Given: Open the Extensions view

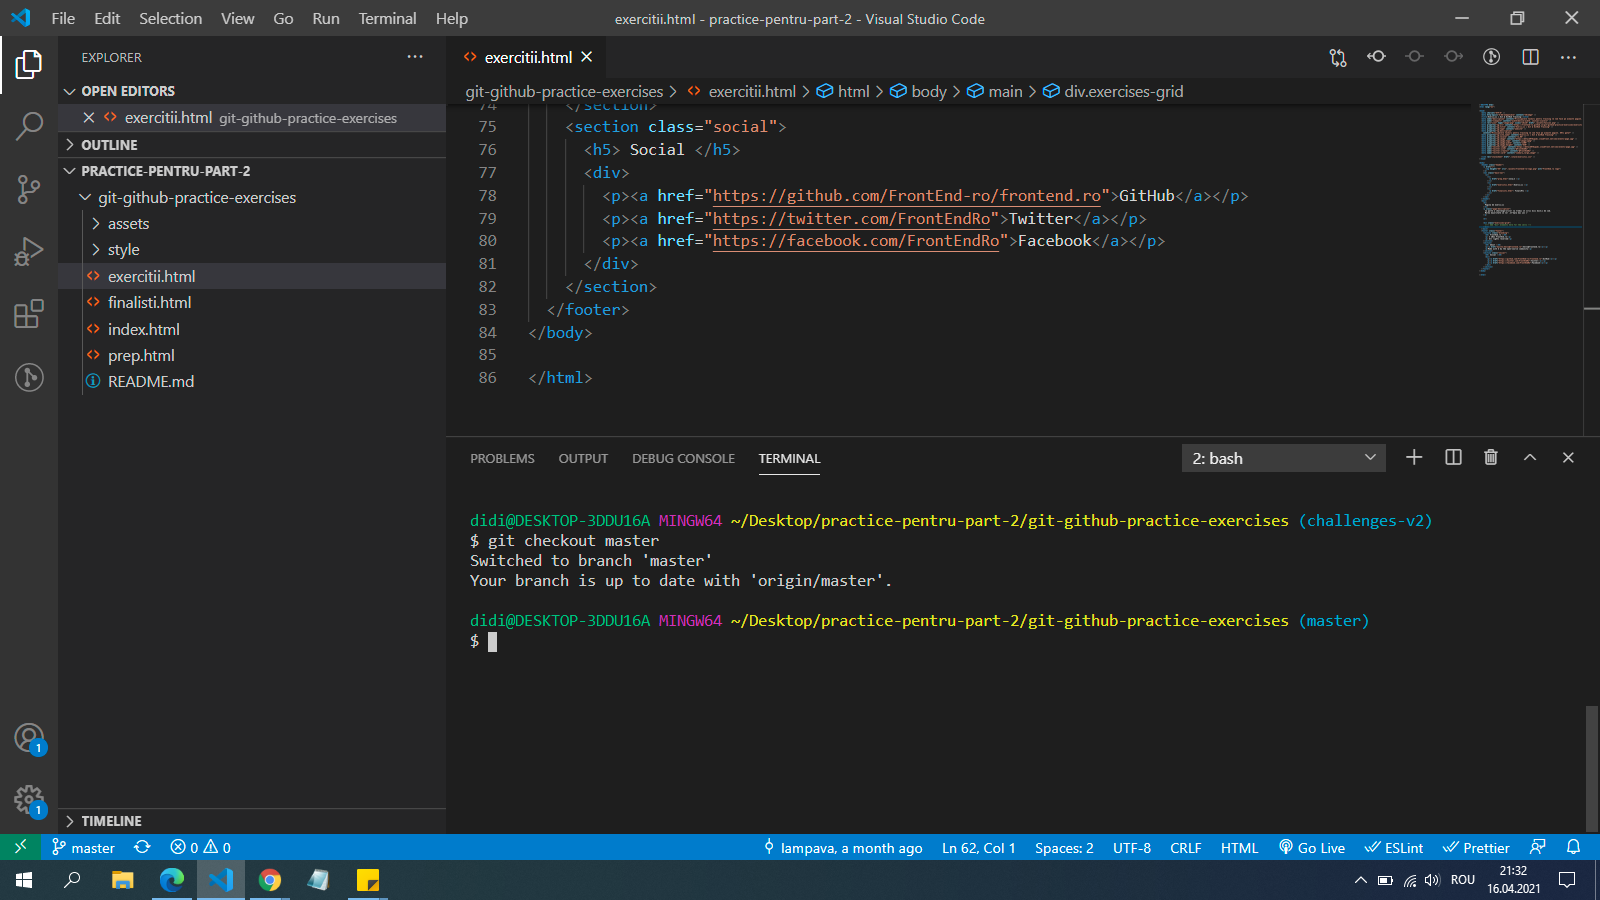Looking at the screenshot, I should (x=29, y=314).
